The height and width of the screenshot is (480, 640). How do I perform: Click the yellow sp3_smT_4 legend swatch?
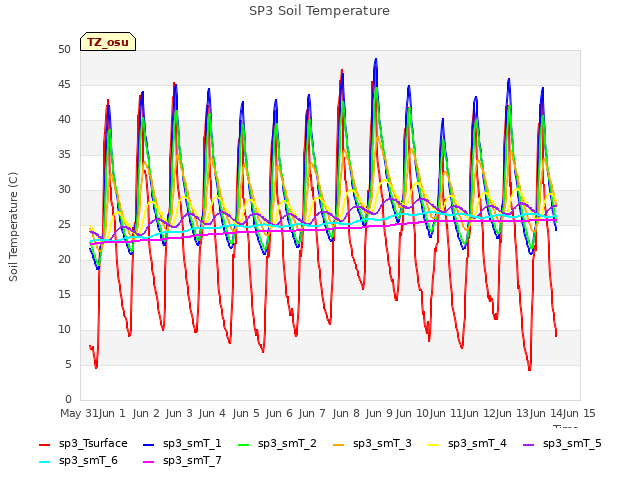click(x=433, y=444)
